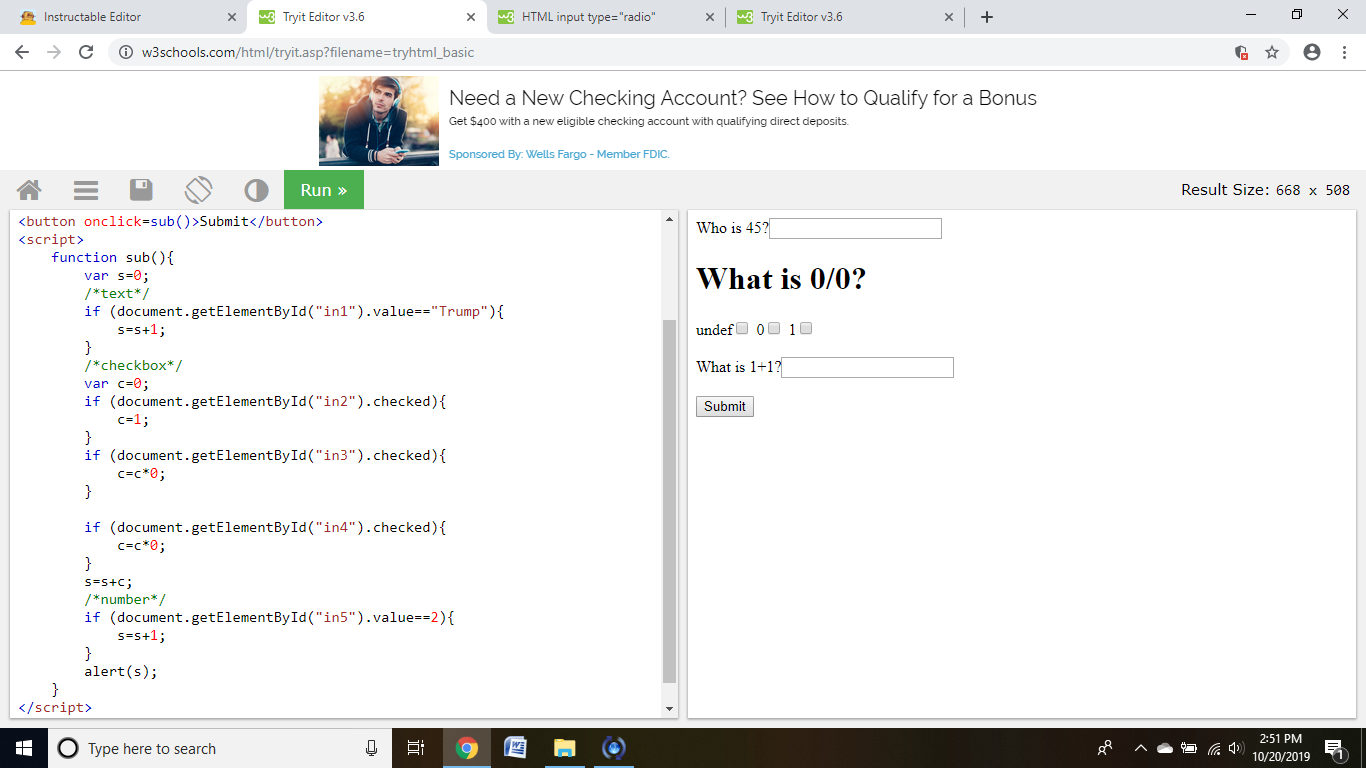This screenshot has width=1366, height=768.
Task: Reload the current page
Action: [86, 52]
